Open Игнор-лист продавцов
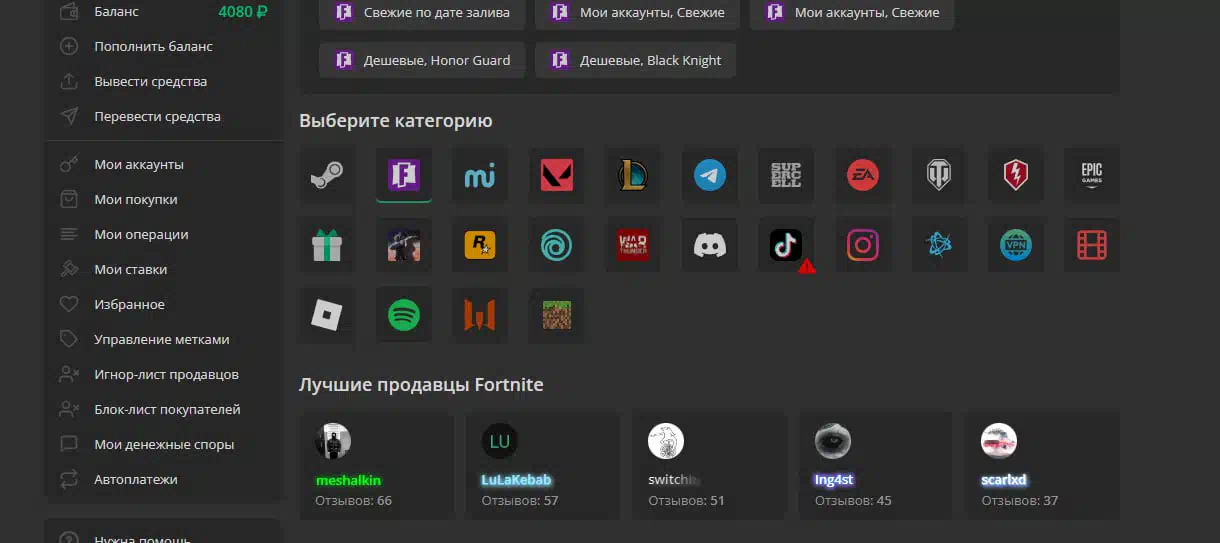 click(164, 374)
